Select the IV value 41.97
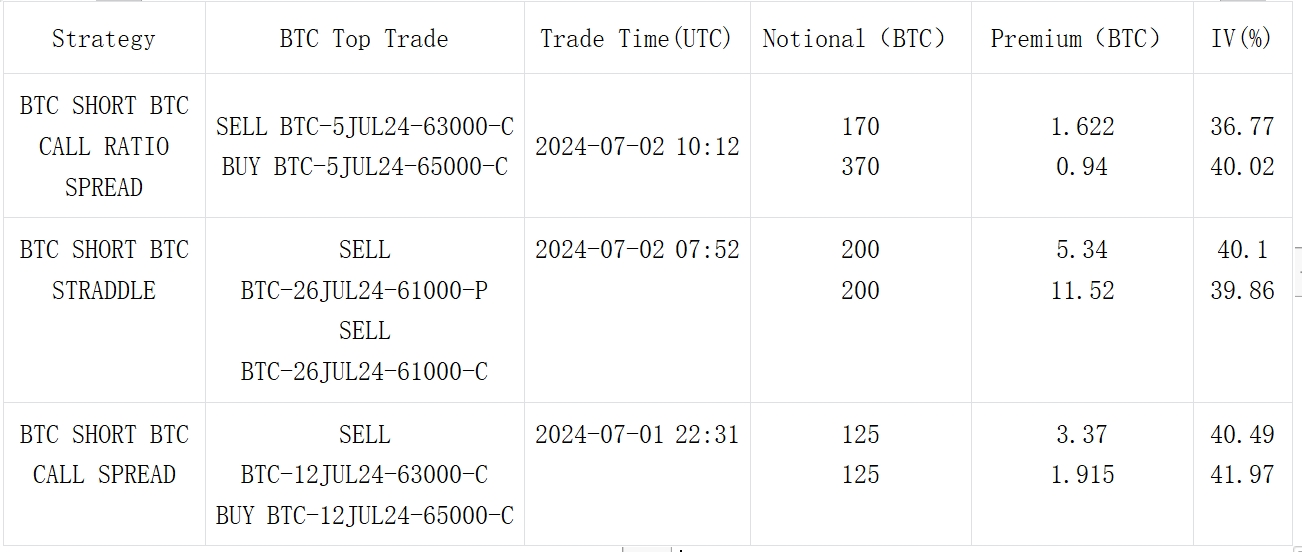 pyautogui.click(x=1242, y=474)
